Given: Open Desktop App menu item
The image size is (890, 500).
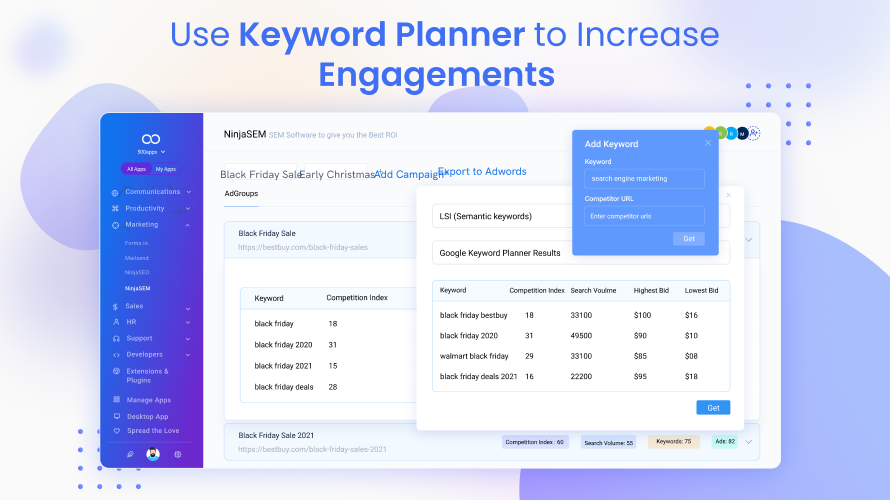Looking at the screenshot, I should tap(148, 417).
